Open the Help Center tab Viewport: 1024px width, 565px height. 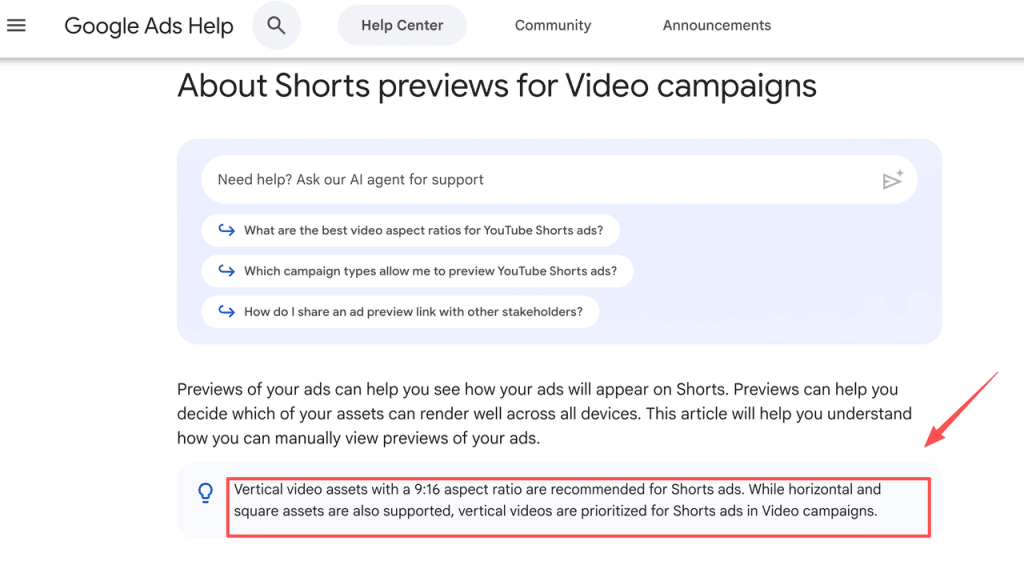pos(402,25)
